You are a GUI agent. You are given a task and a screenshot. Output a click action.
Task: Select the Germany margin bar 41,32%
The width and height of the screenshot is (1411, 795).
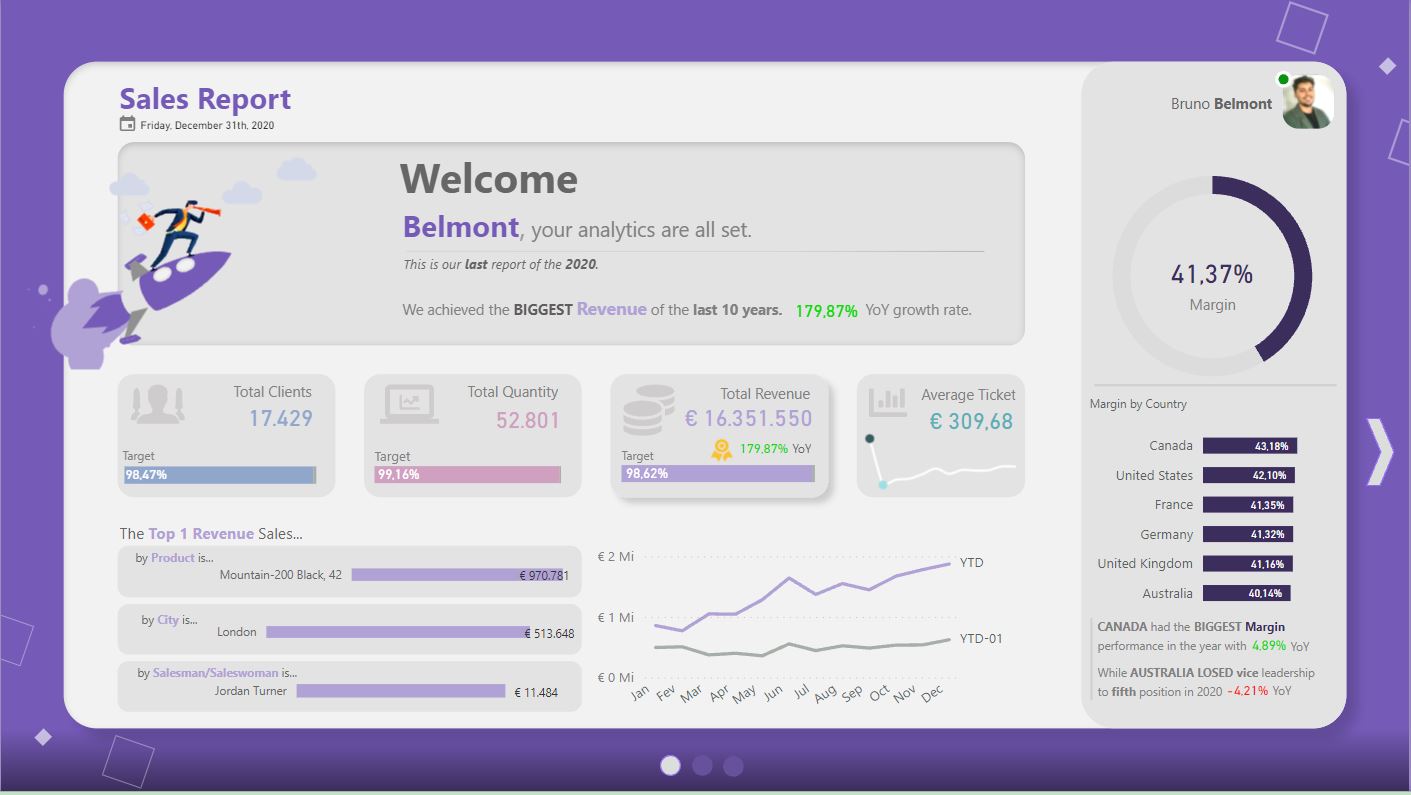click(1248, 534)
